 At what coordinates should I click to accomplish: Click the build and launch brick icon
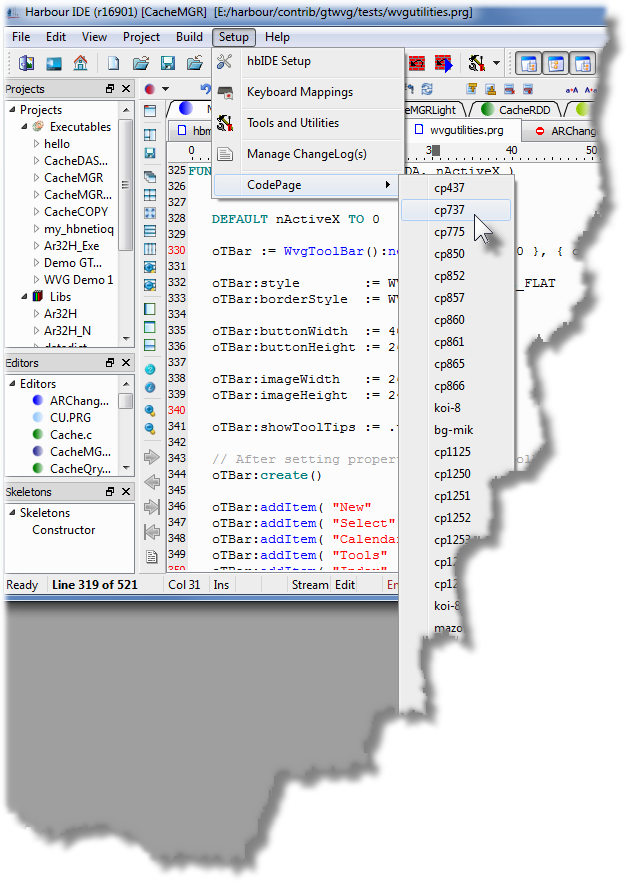443,63
